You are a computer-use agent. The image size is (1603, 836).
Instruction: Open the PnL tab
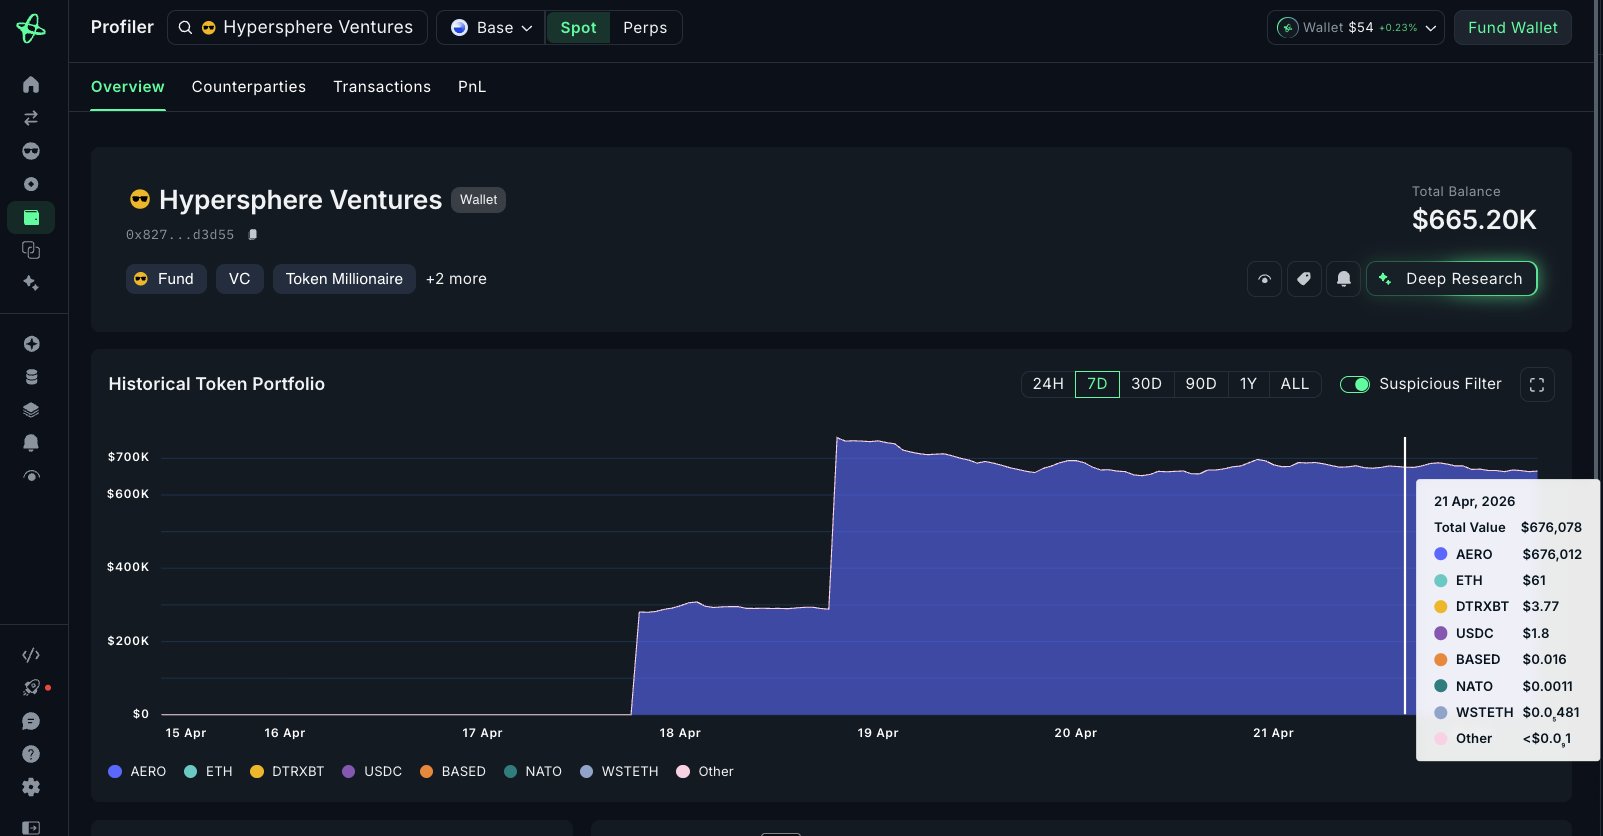[x=471, y=87]
